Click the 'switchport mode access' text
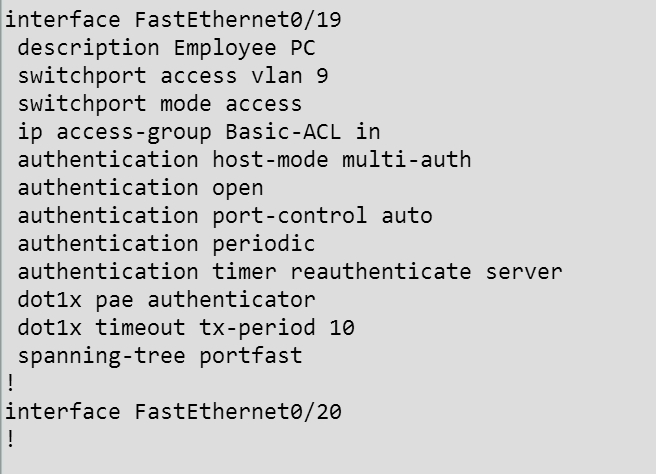Viewport: 656px width, 474px height. [x=160, y=104]
